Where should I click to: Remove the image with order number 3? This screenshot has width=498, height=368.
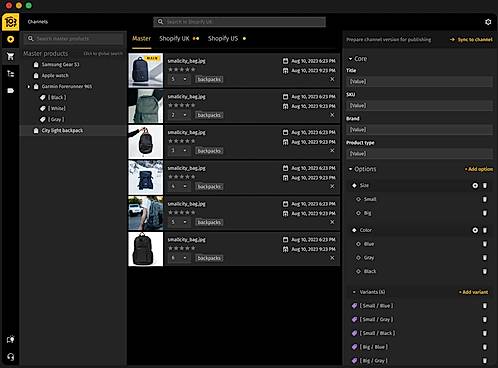coord(332,151)
